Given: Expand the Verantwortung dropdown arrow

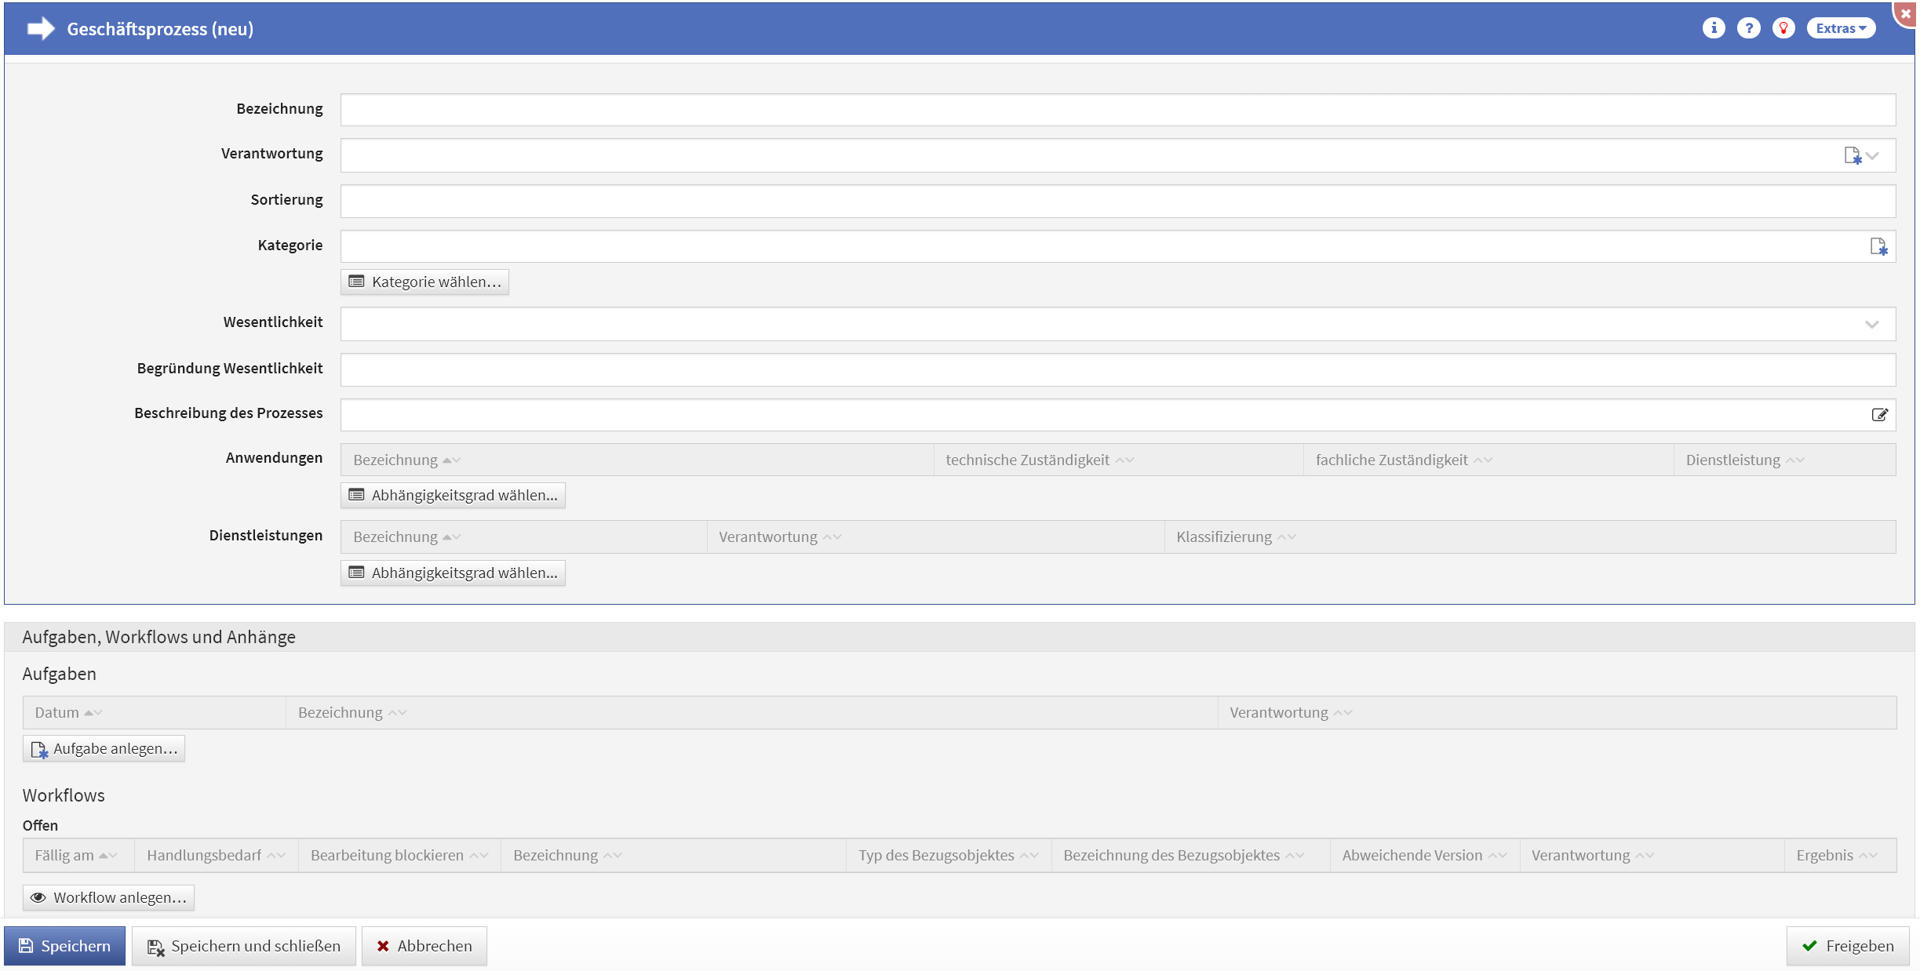Looking at the screenshot, I should (x=1873, y=156).
